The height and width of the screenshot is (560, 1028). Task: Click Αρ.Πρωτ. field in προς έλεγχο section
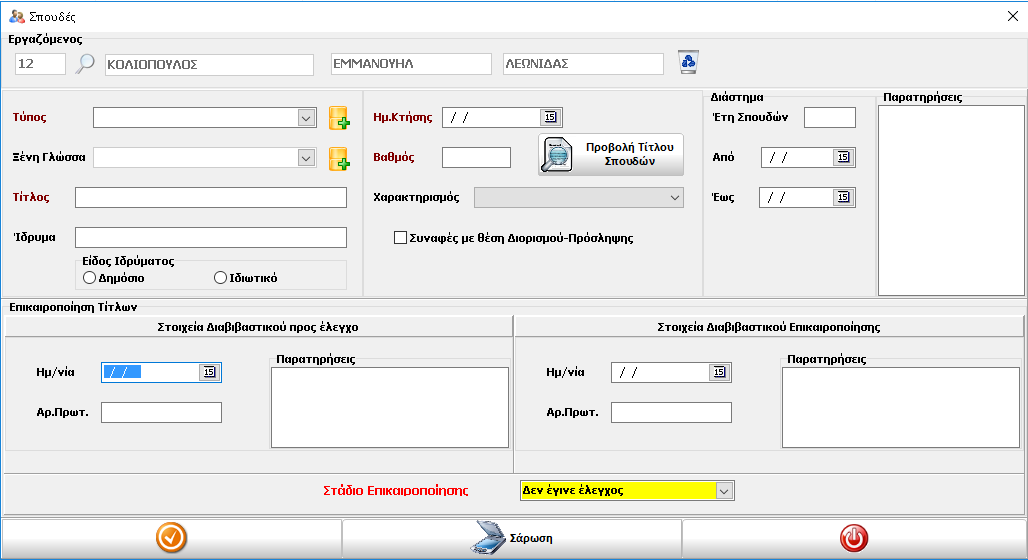161,412
